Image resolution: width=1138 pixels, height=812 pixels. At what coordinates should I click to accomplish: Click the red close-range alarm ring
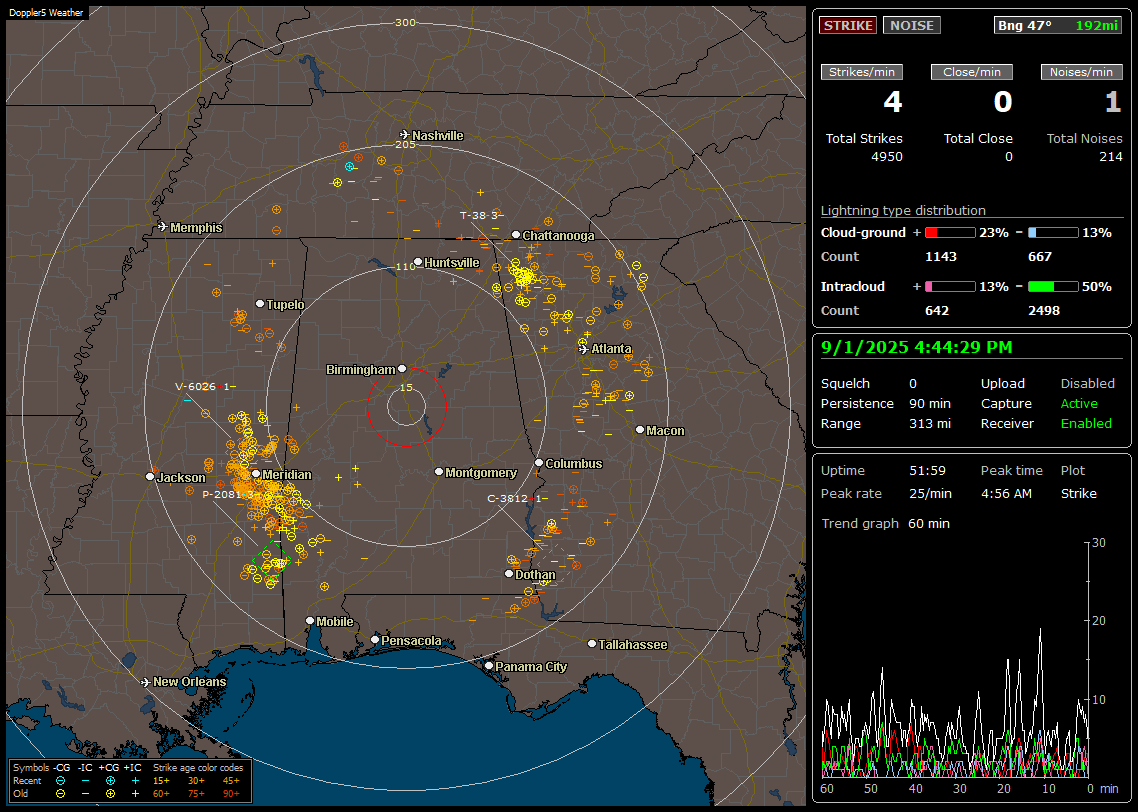(406, 407)
